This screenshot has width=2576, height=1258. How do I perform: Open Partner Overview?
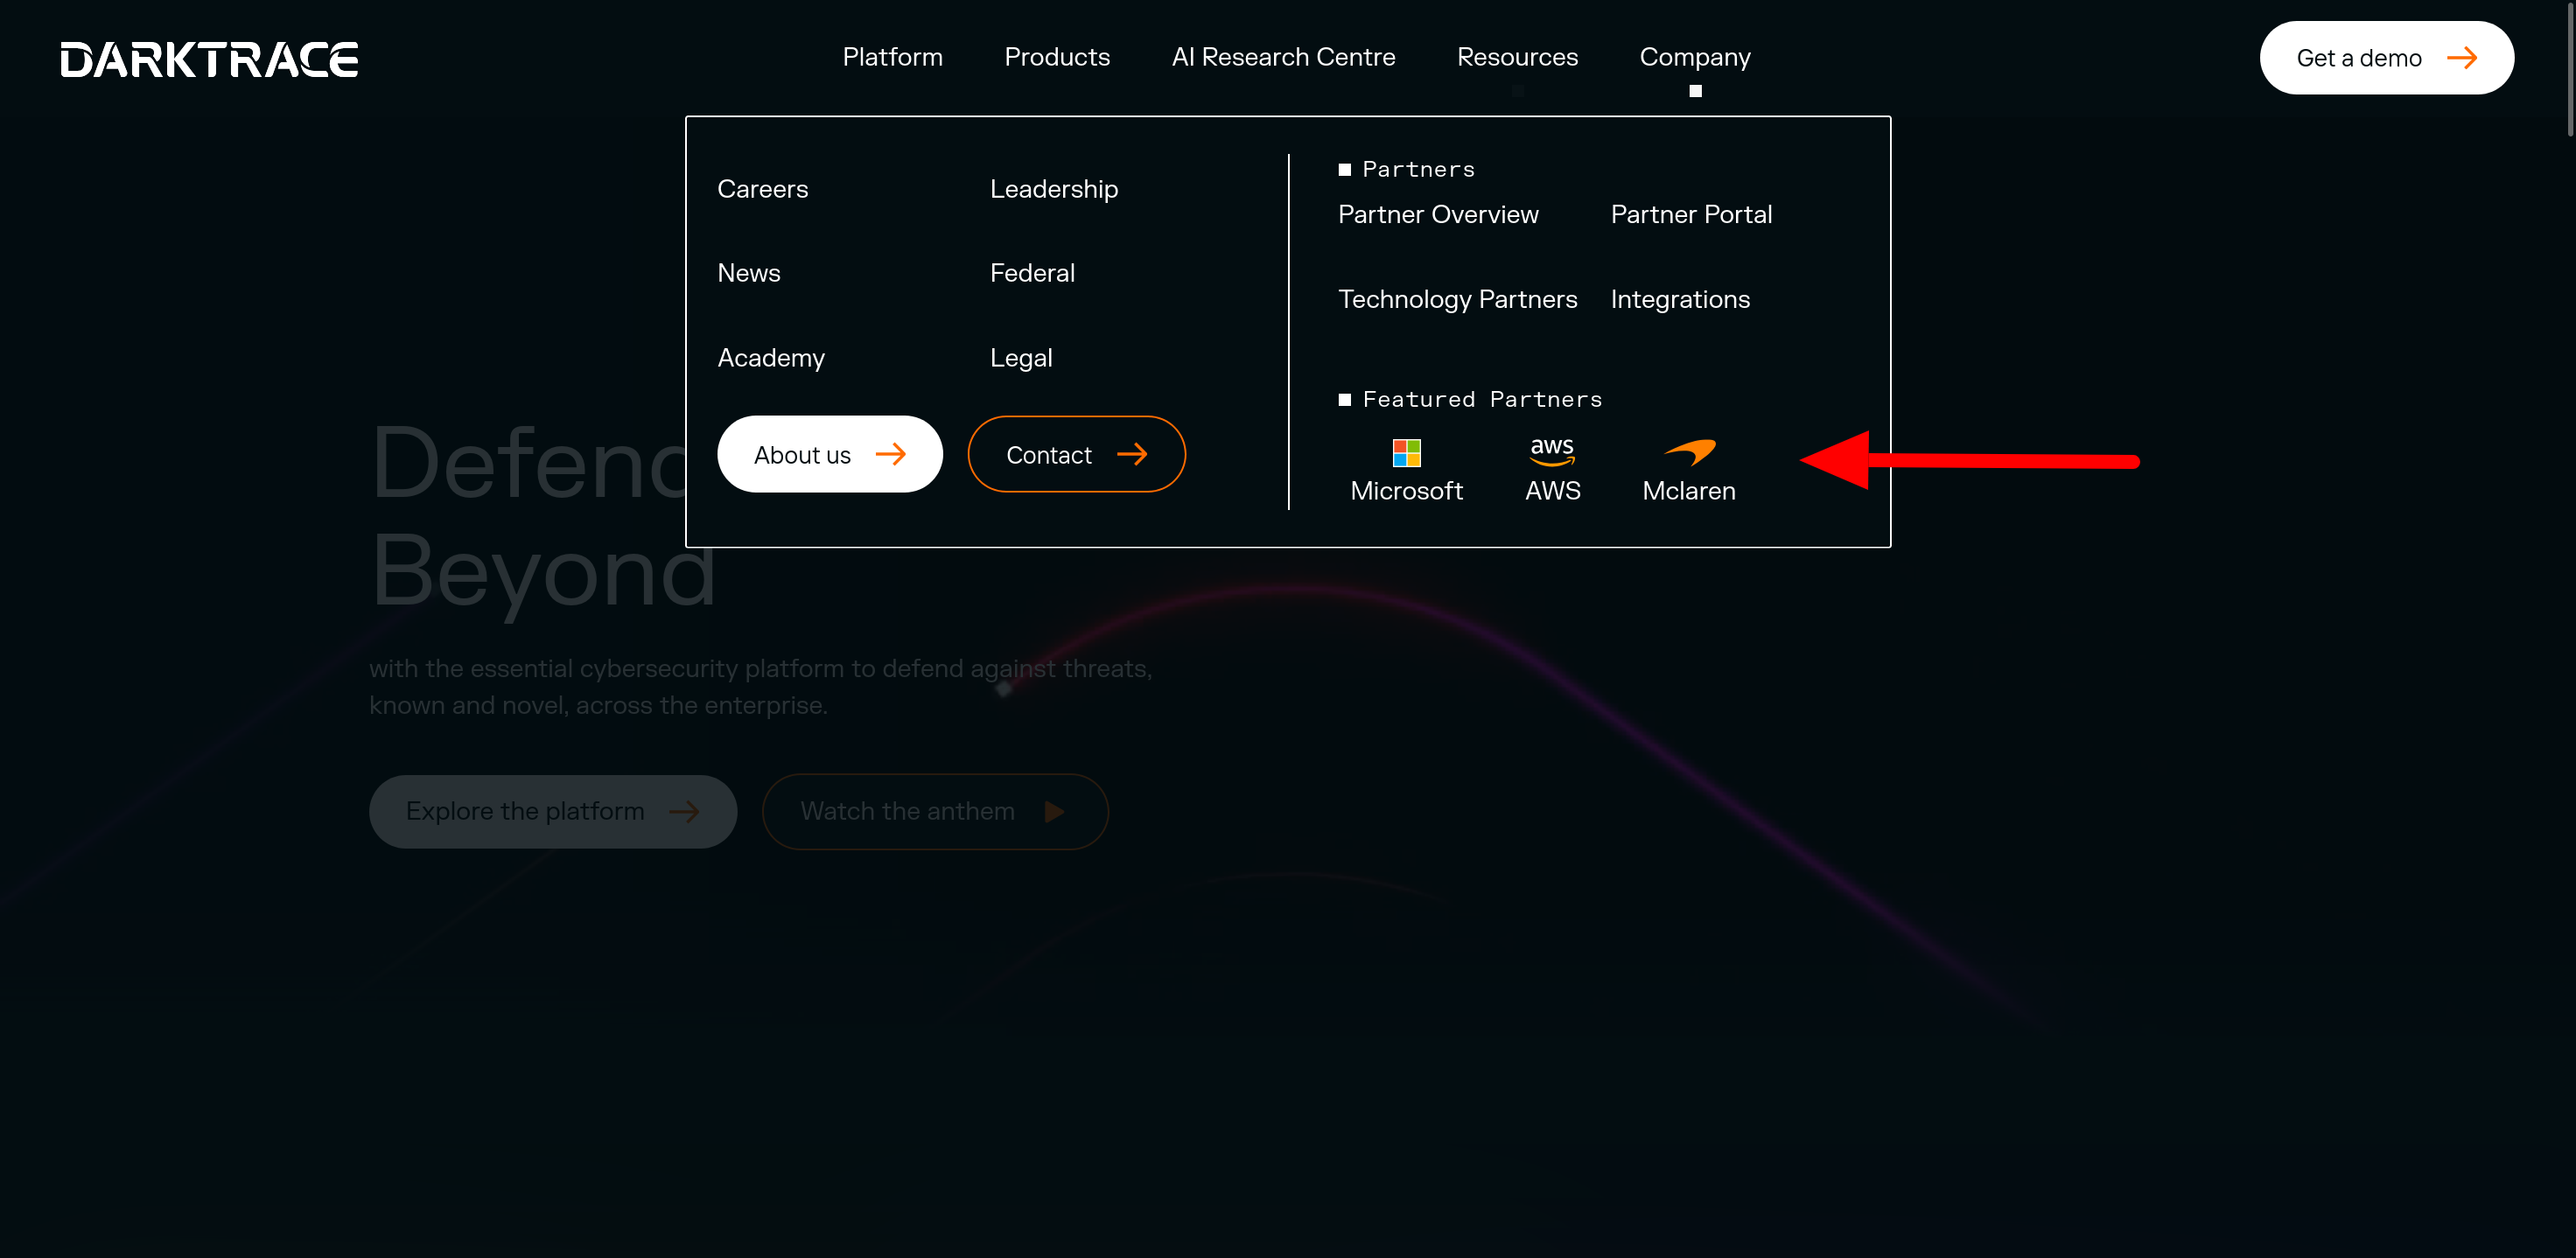click(1438, 214)
